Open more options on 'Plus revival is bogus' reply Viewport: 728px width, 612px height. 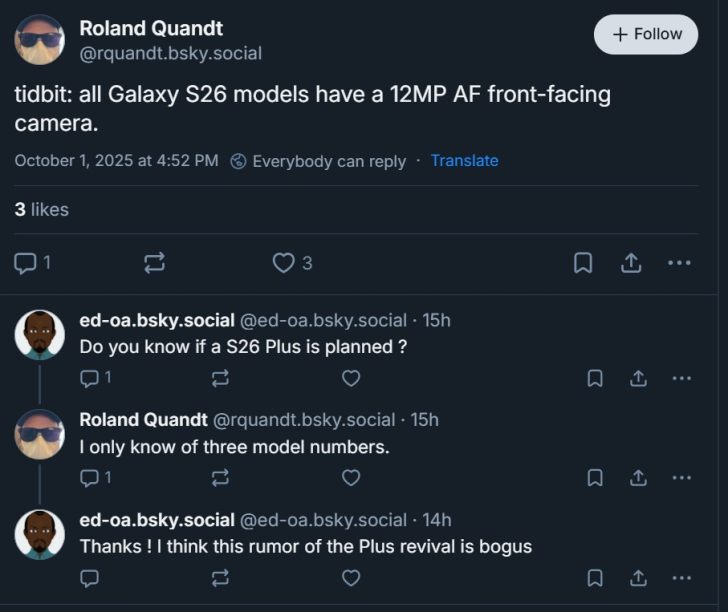pos(682,577)
